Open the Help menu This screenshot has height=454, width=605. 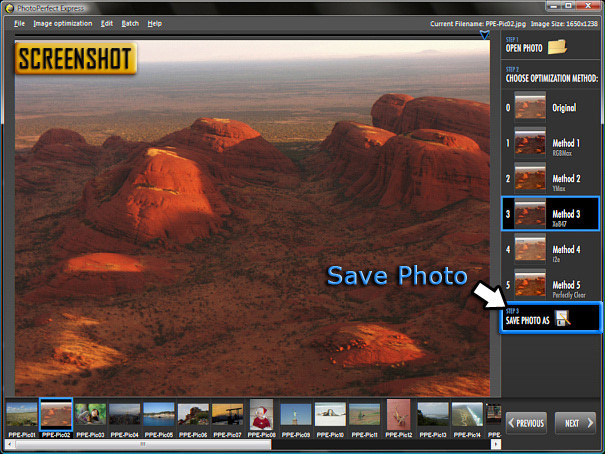155,24
